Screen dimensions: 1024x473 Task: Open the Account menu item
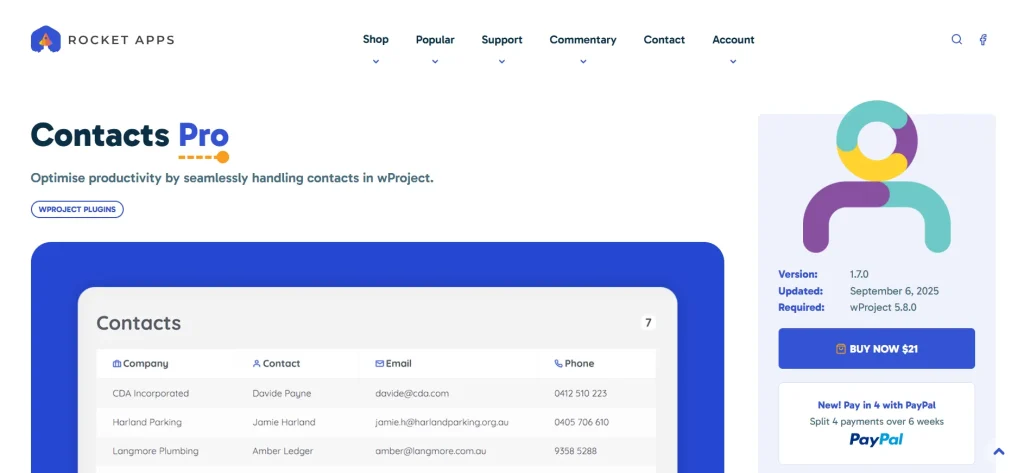(733, 40)
